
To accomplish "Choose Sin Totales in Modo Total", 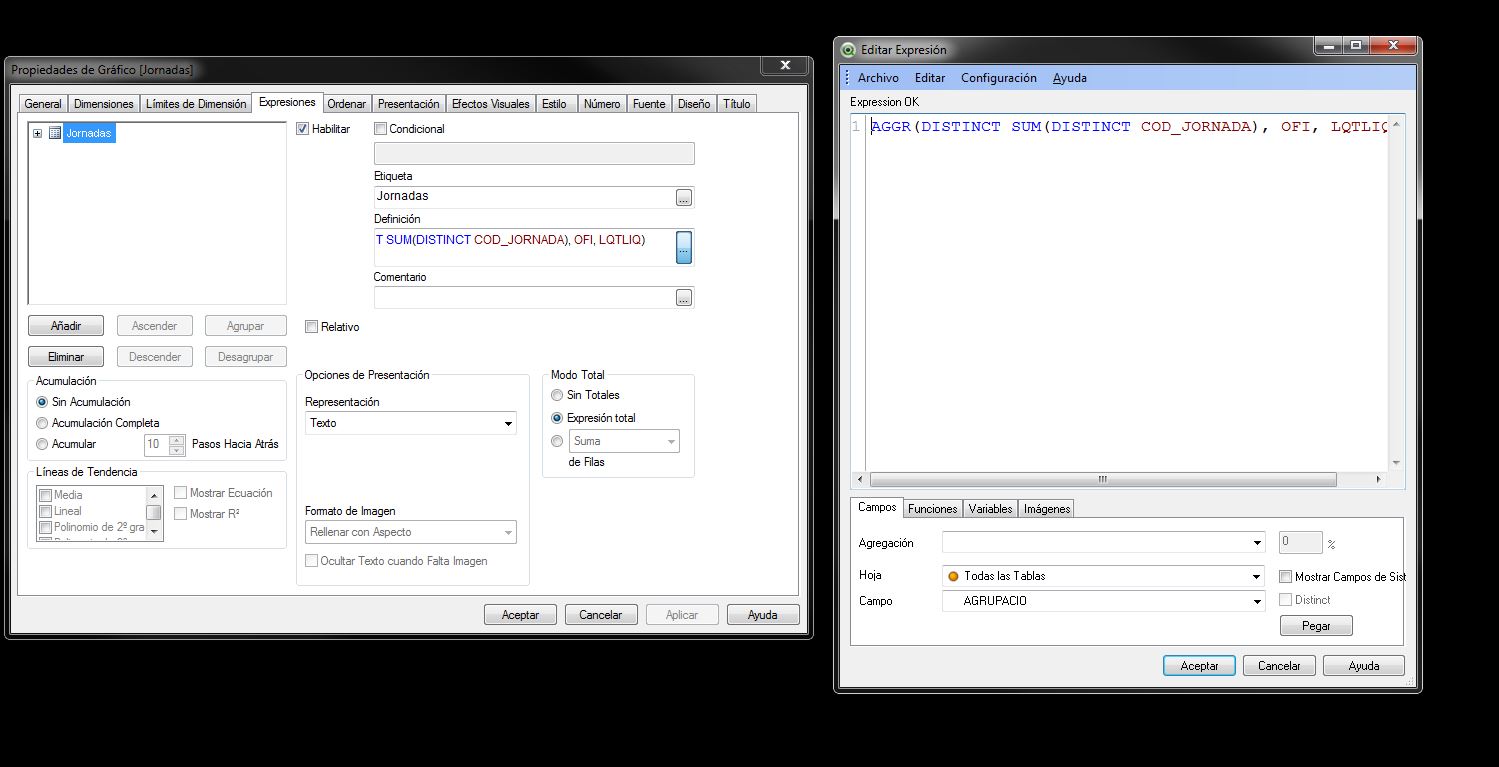I will [557, 395].
